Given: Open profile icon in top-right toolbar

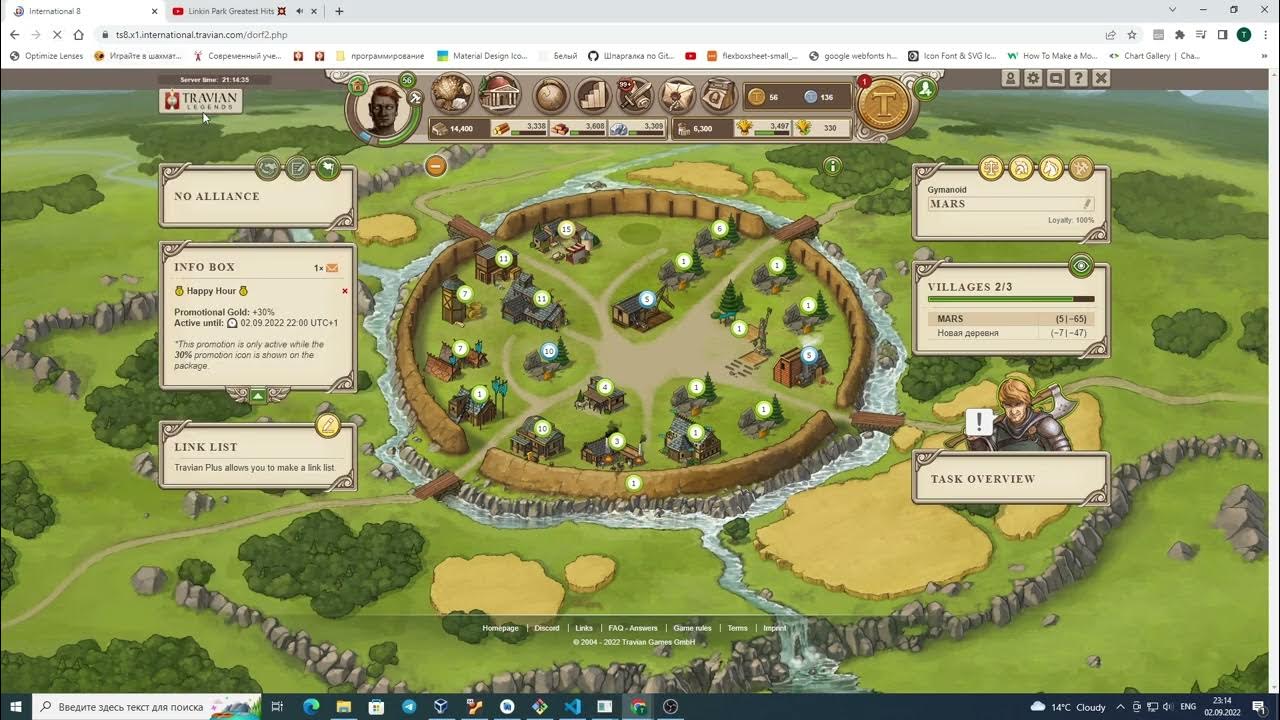Looking at the screenshot, I should pyautogui.click(x=1011, y=78).
